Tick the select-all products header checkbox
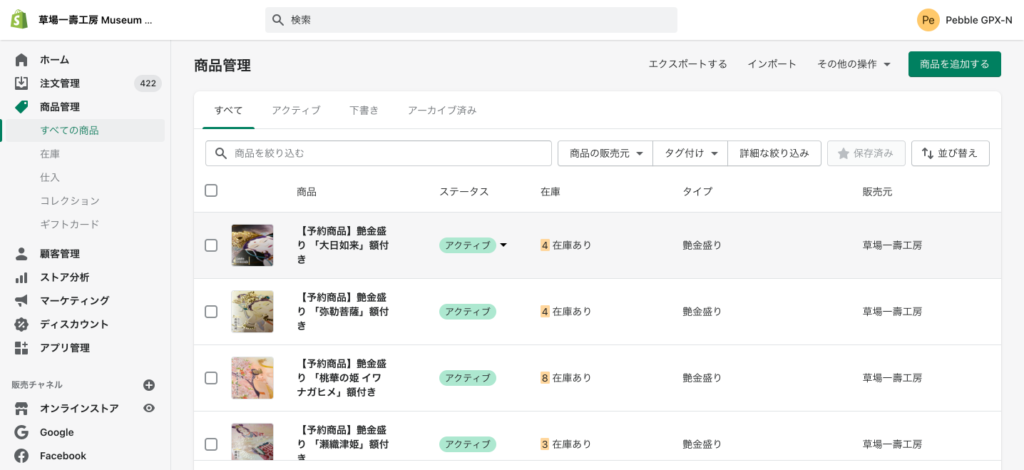The width and height of the screenshot is (1024, 470). click(x=211, y=191)
